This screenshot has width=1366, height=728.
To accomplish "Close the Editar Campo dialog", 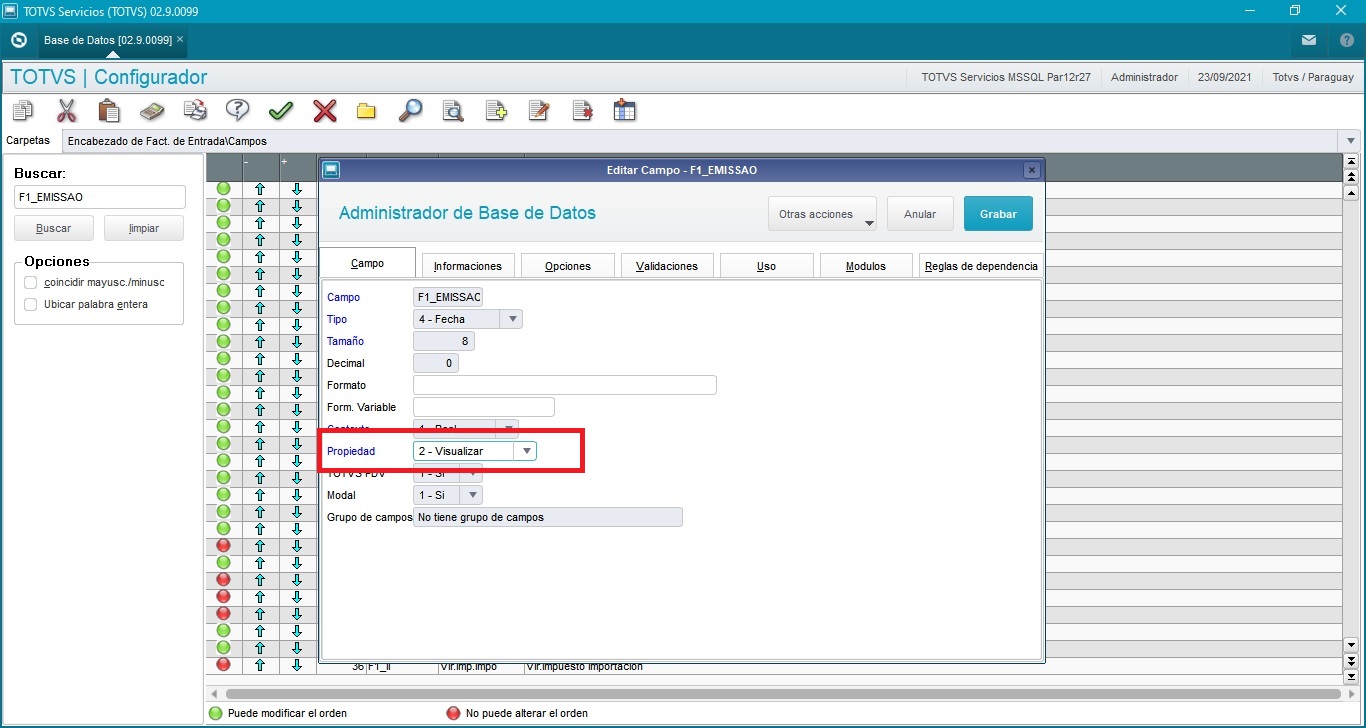I will [1031, 170].
